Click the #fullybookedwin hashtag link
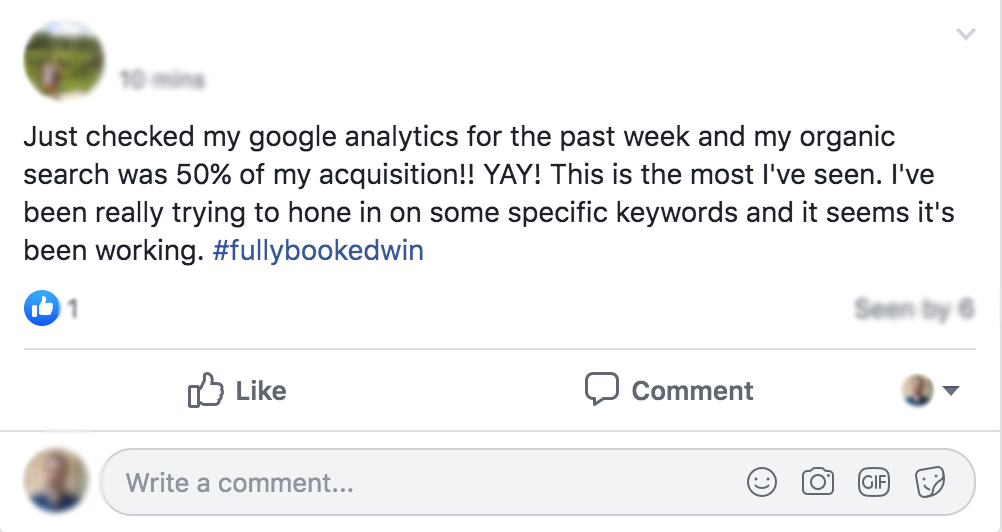This screenshot has width=1002, height=532. coord(318,250)
